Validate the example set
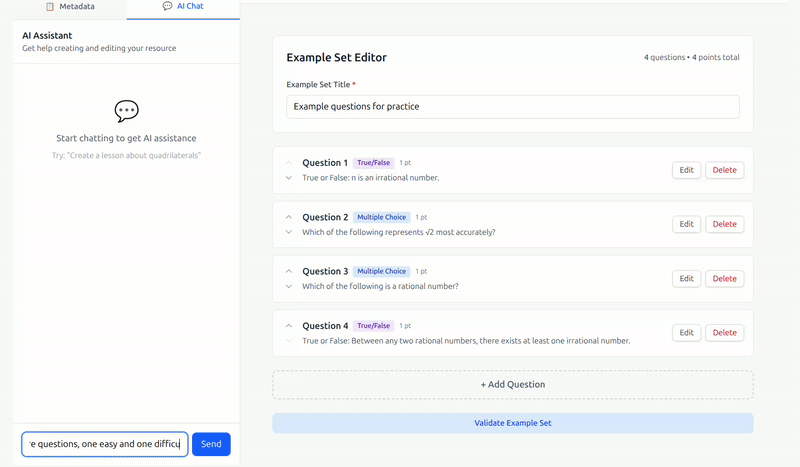The image size is (800, 467). (512, 423)
